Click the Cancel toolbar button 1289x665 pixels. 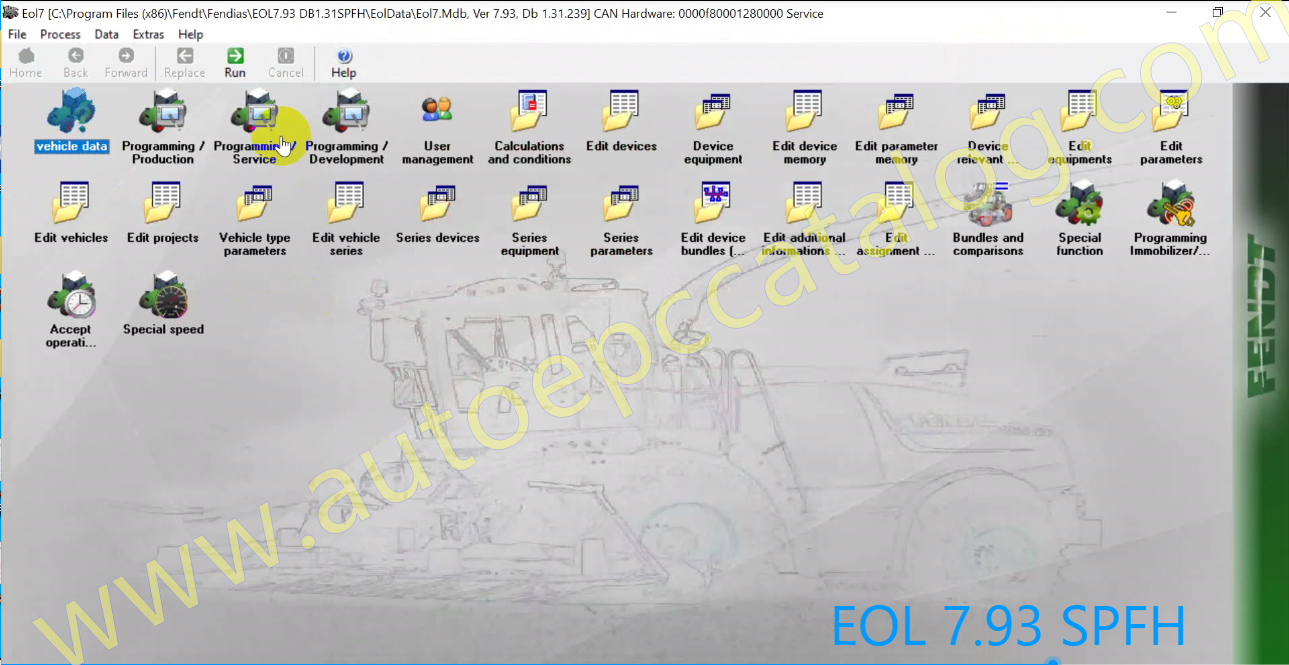point(286,63)
